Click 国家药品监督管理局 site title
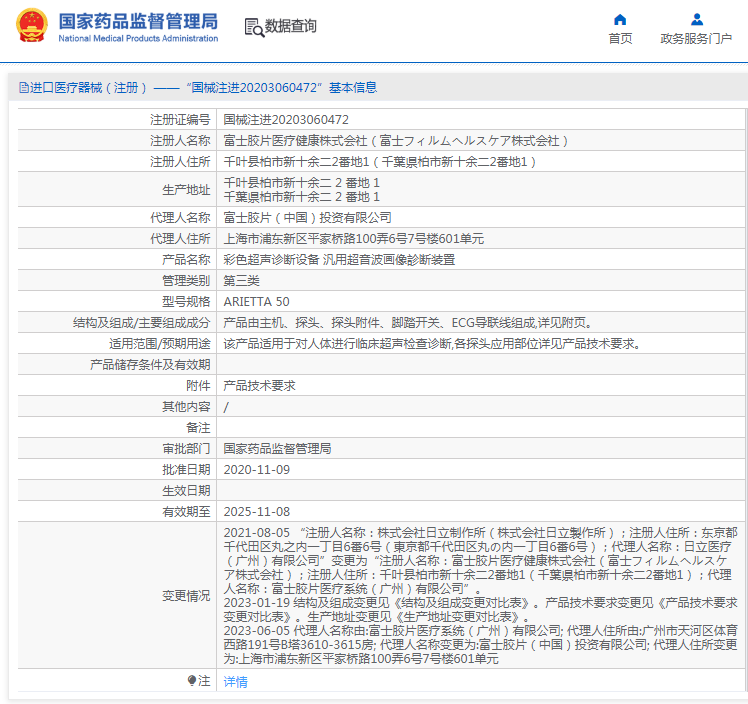Image resolution: width=748 pixels, height=704 pixels. [138, 21]
